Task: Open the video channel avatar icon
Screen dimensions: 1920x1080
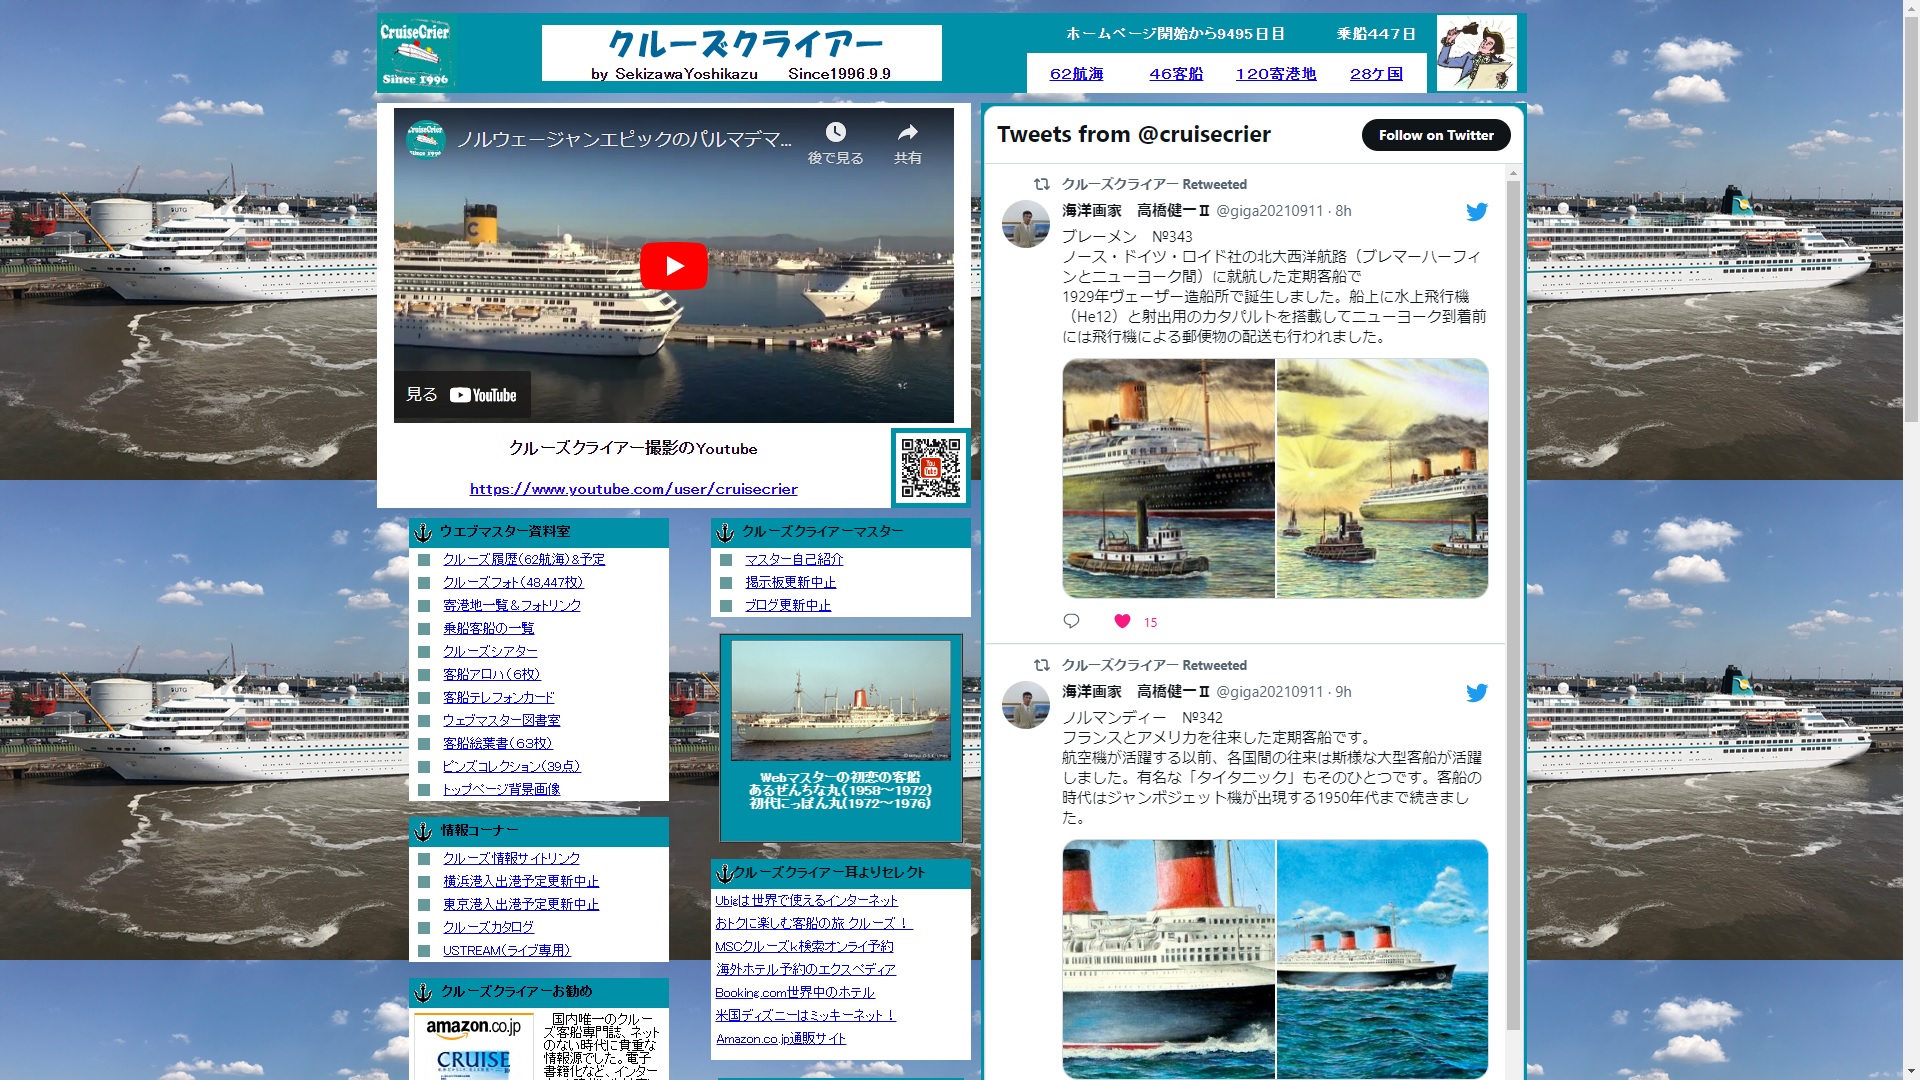Action: click(425, 138)
